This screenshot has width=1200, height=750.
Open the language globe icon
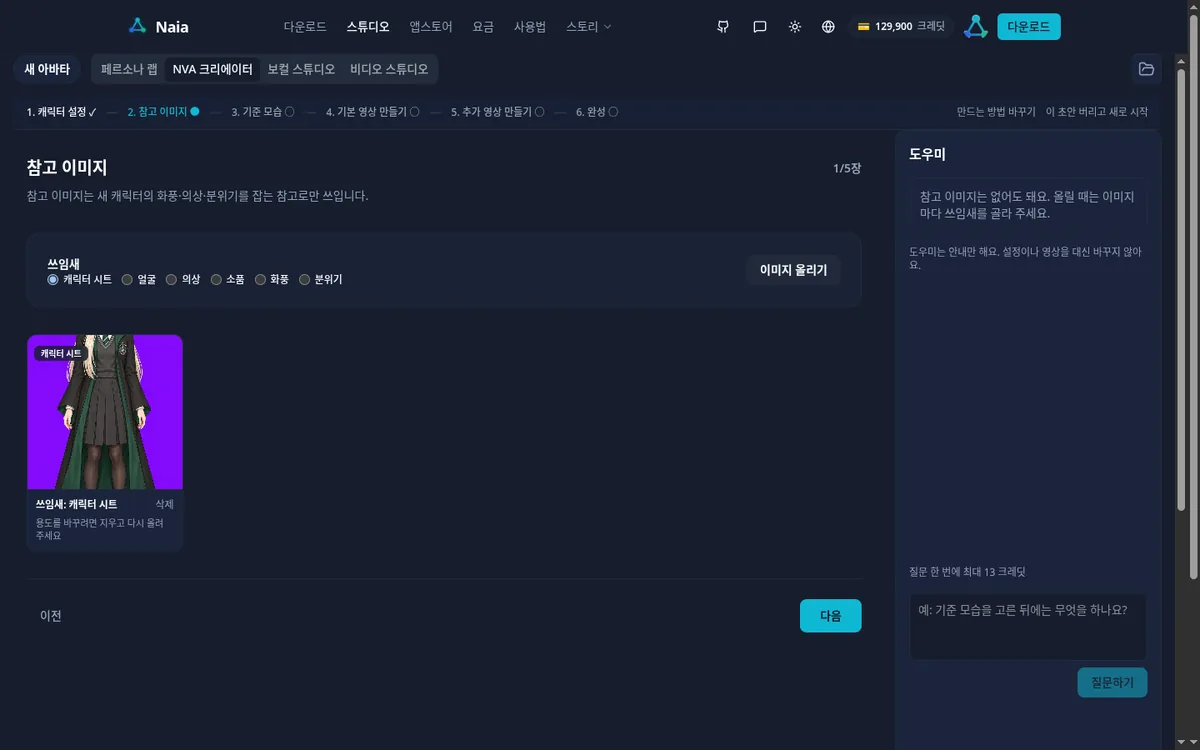pos(828,27)
